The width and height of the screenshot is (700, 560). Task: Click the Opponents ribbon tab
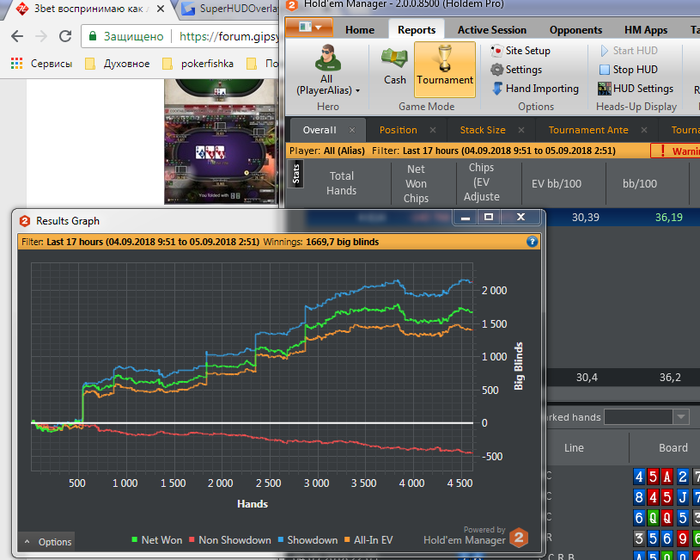tap(575, 30)
